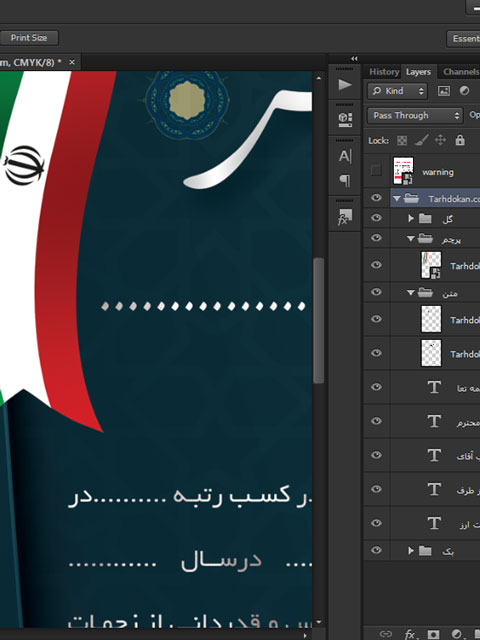Click T icon of the آقای text layer

434,455
